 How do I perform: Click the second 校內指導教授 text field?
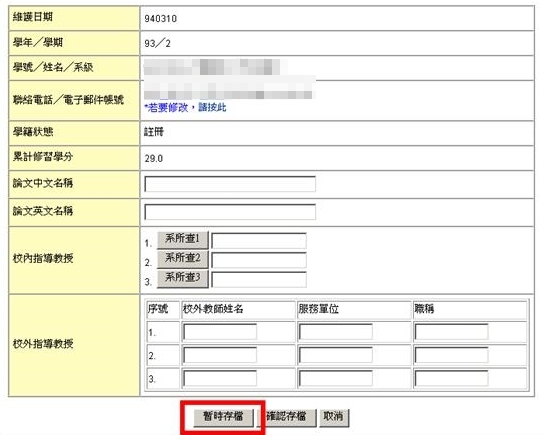click(259, 260)
